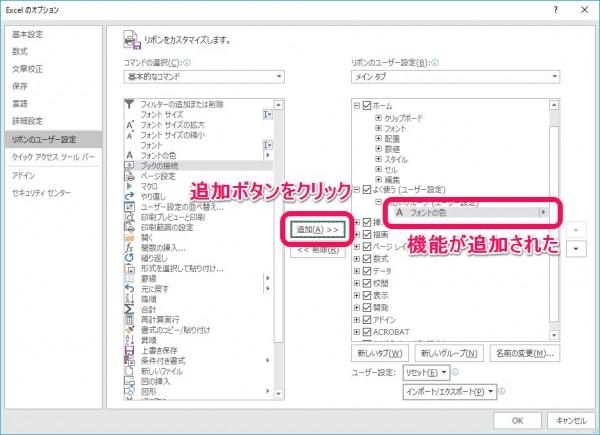Click the print area setting icon
600x435 pixels.
click(x=129, y=227)
